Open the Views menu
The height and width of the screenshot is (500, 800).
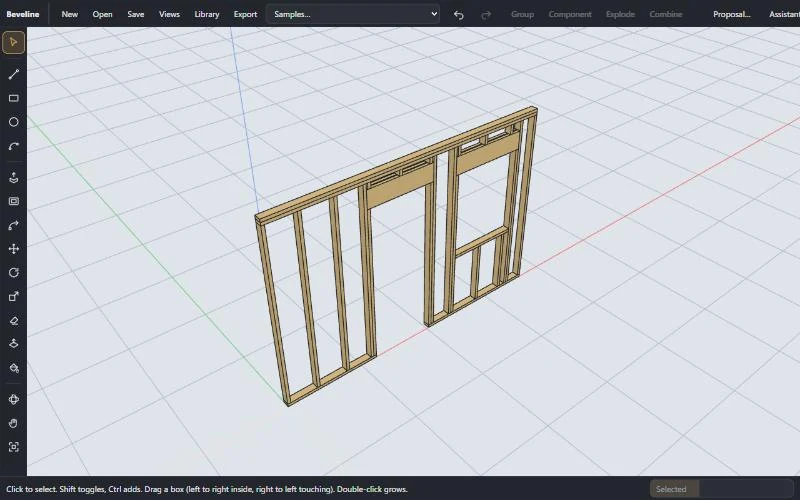[169, 14]
